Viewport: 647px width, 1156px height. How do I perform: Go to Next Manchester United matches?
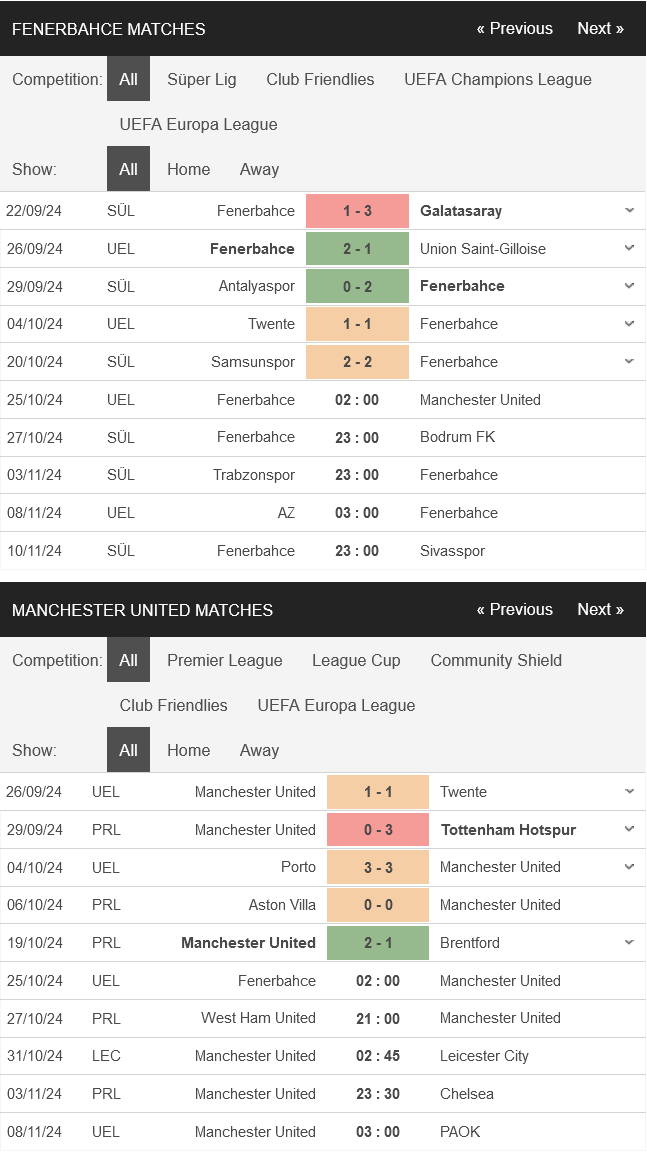click(x=601, y=610)
